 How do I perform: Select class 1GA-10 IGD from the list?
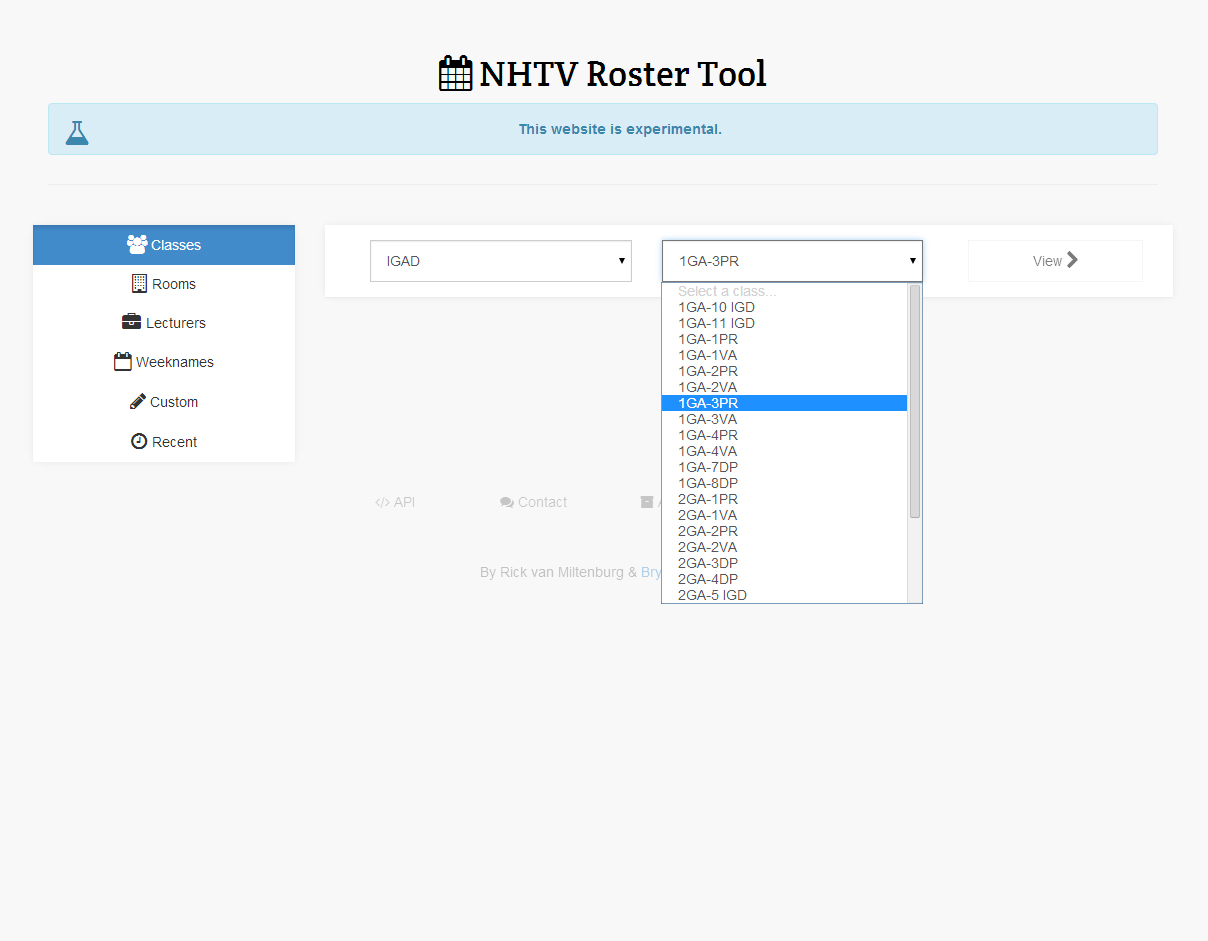(x=784, y=307)
